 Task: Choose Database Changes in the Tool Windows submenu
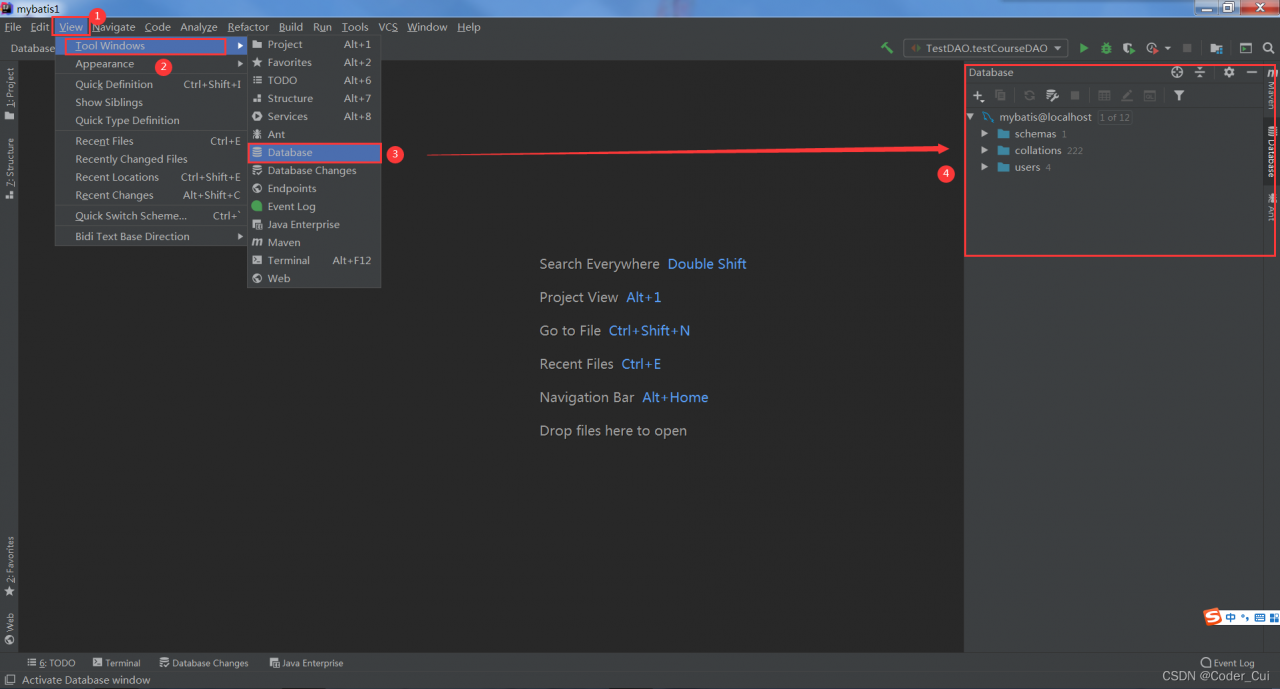pos(314,171)
